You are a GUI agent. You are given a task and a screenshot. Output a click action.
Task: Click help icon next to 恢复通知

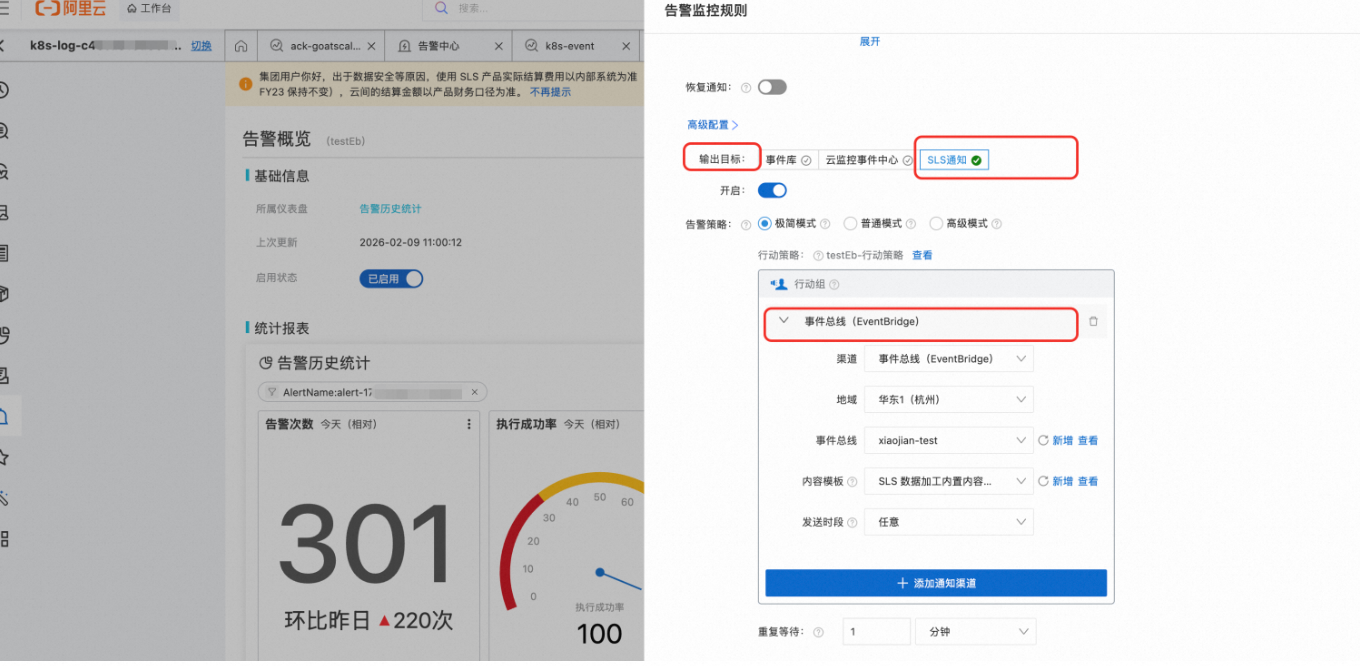point(745,88)
